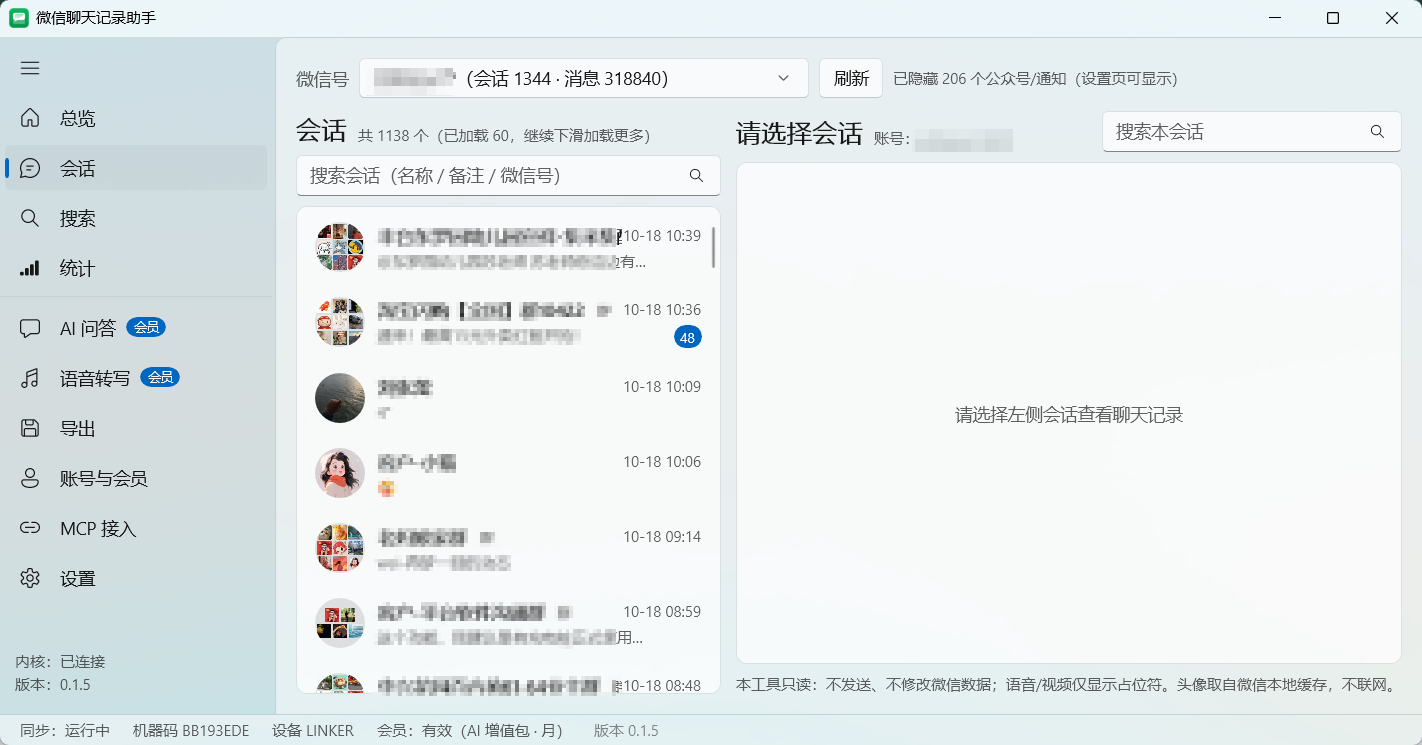Click avatar of conversation dated 10-18 10:39
This screenshot has height=745, width=1422.
pyautogui.click(x=340, y=247)
